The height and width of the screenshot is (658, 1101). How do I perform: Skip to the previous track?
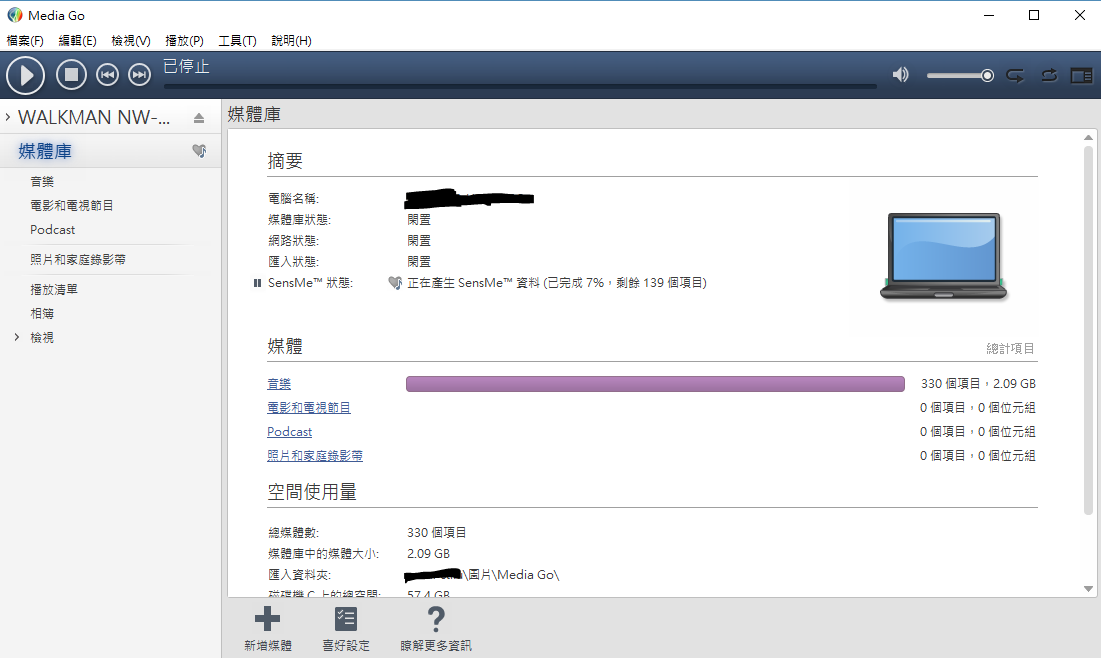tap(107, 74)
